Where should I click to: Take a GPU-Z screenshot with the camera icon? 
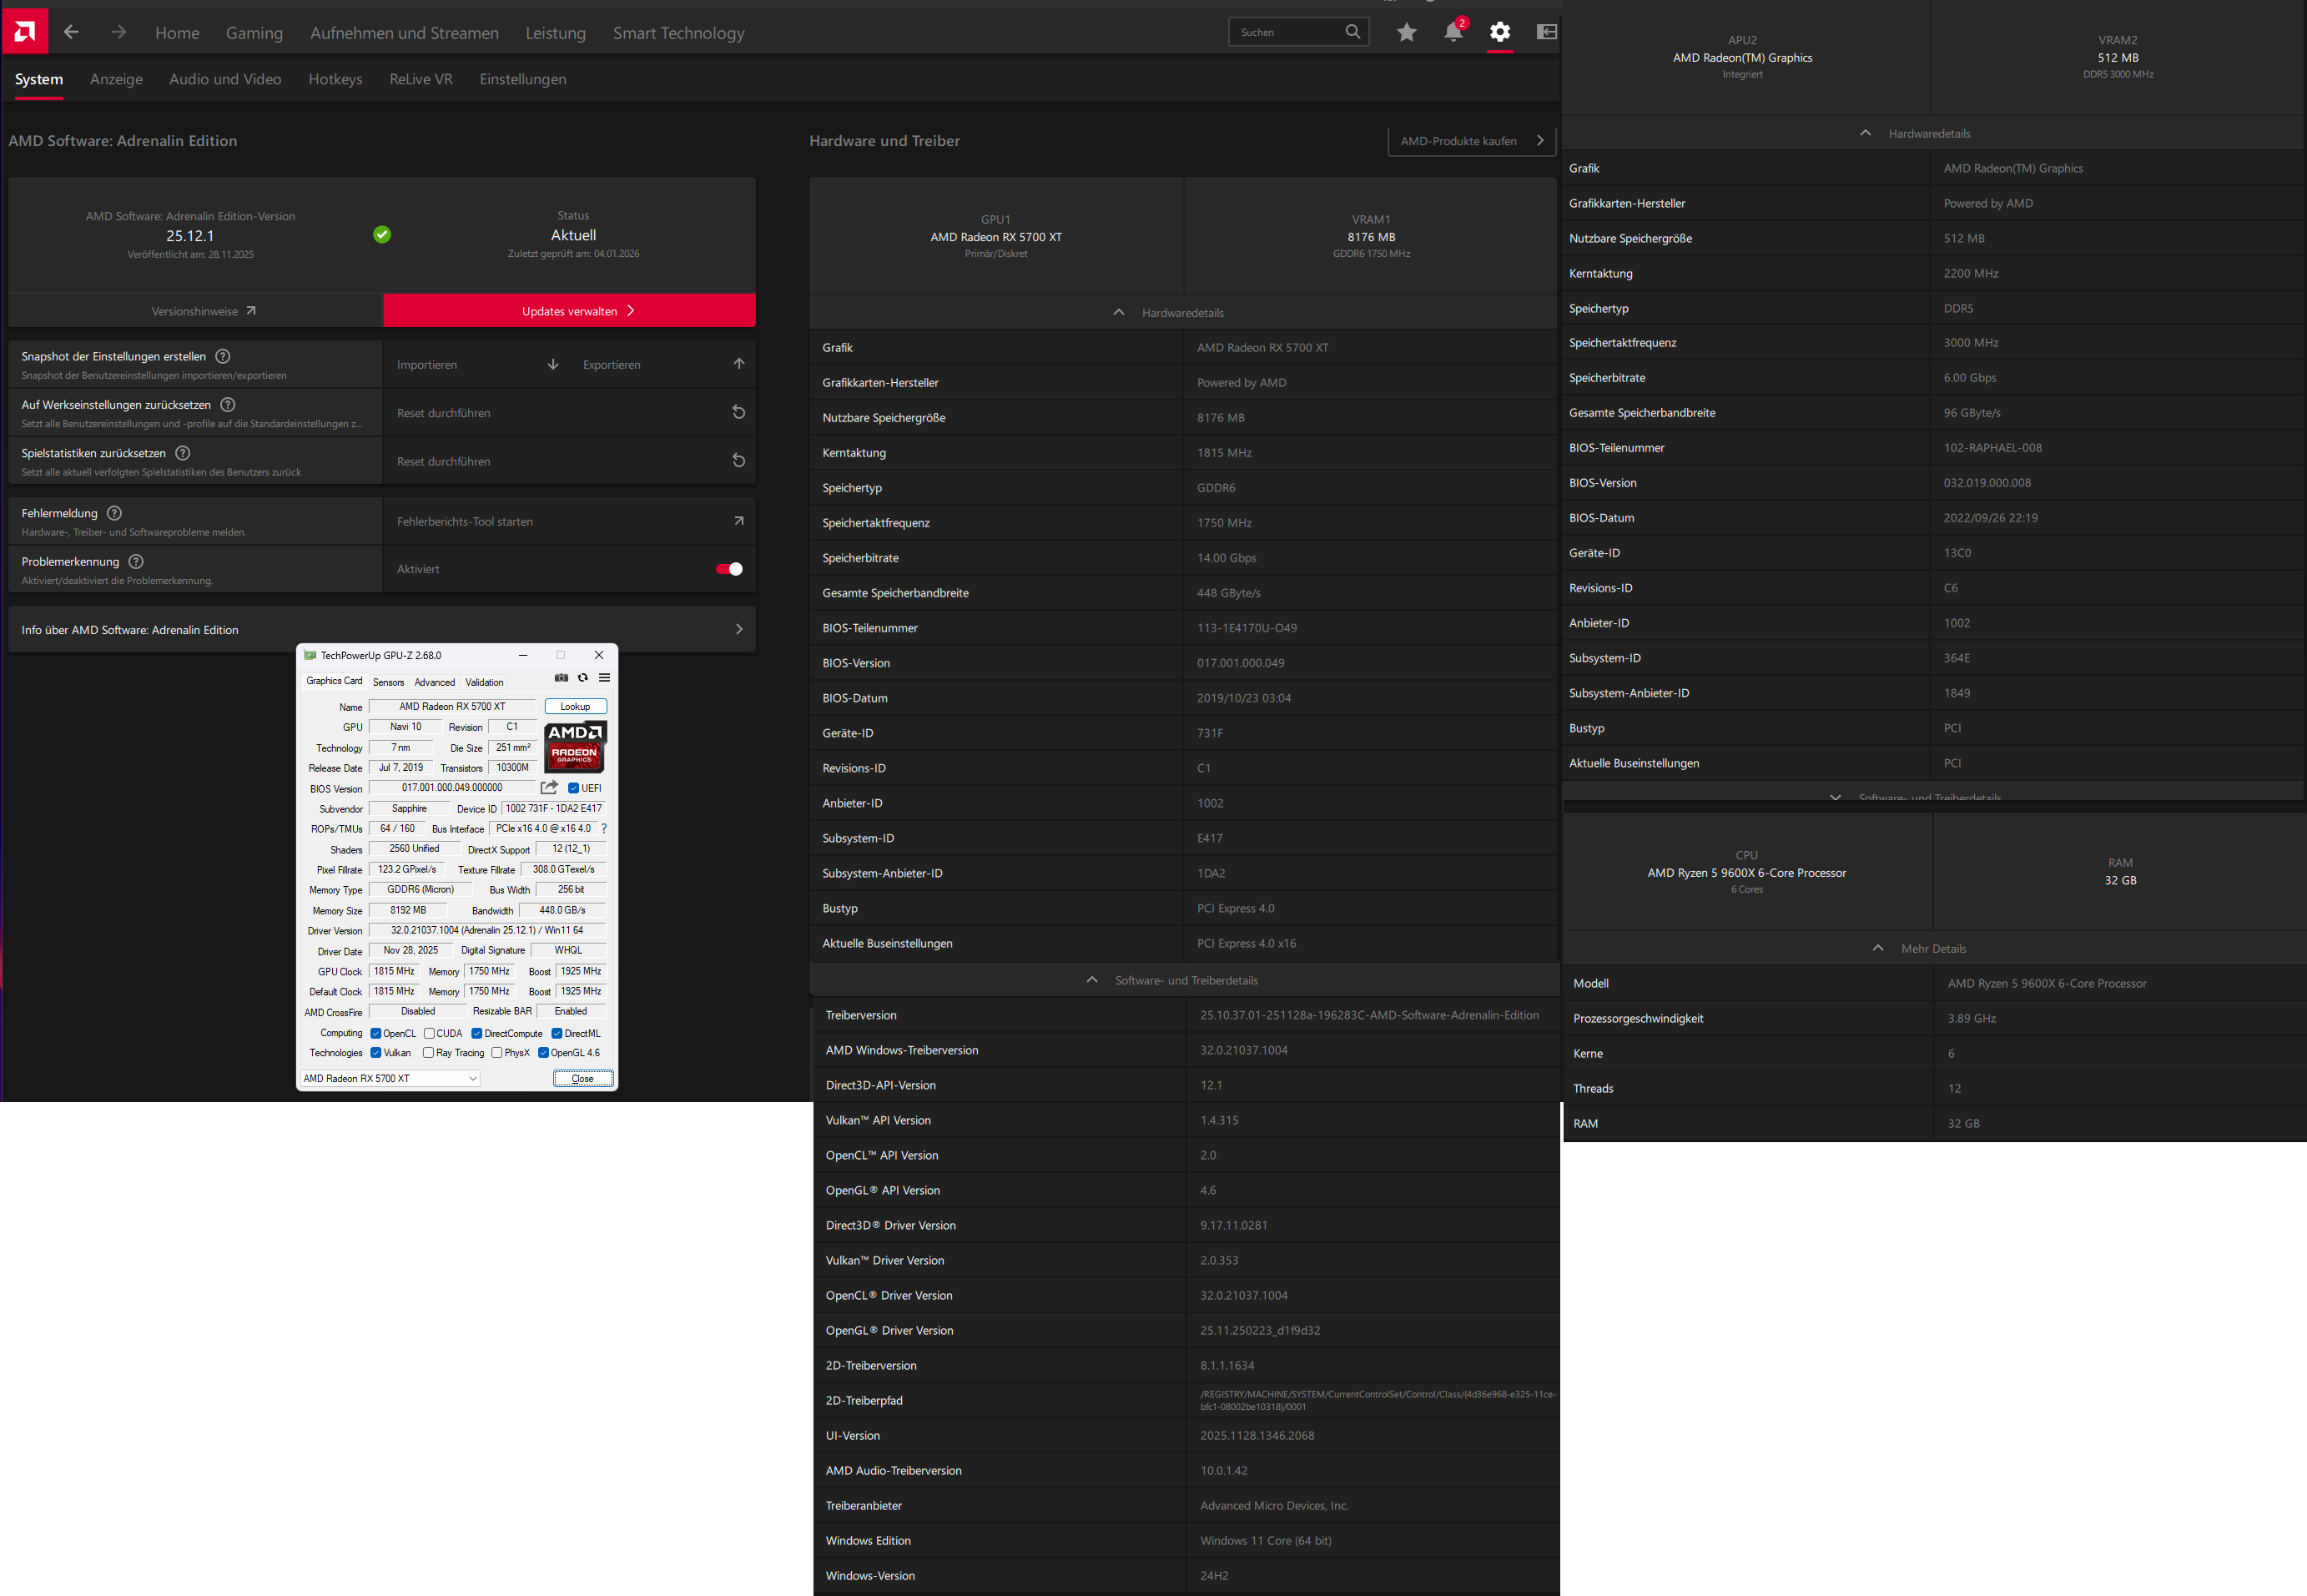tap(561, 678)
